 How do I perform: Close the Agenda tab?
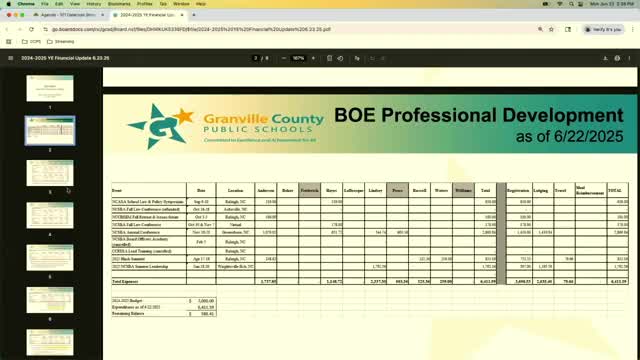(102, 15)
